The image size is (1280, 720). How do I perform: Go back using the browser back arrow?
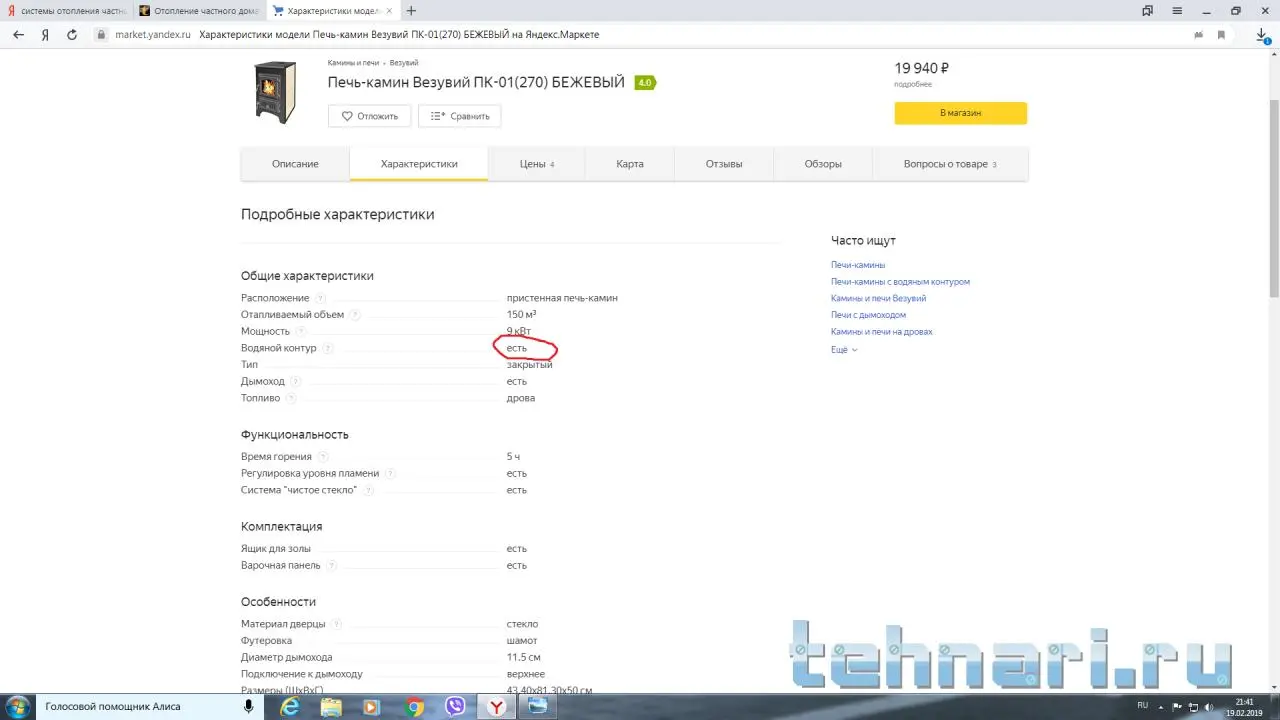point(18,34)
